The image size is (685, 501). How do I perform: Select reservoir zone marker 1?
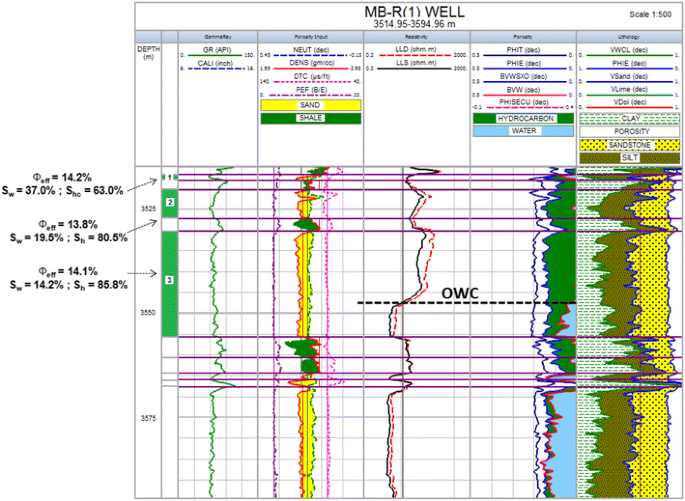(x=170, y=177)
